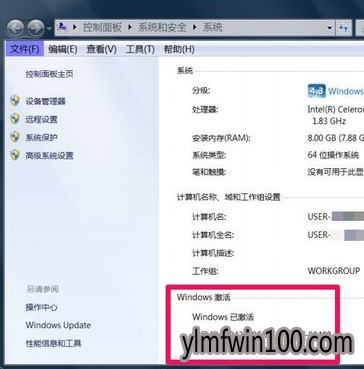Expand arrow after 系统和安全 breadcrumb

(x=195, y=28)
